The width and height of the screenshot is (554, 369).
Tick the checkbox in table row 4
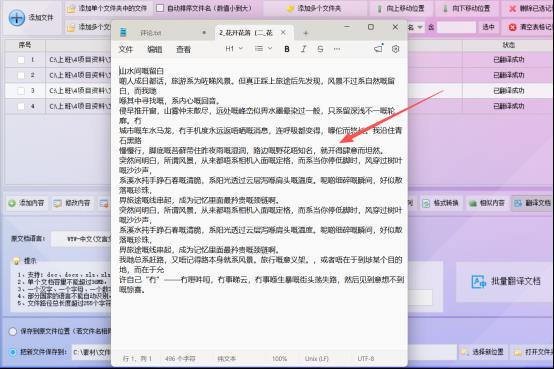click(21, 106)
